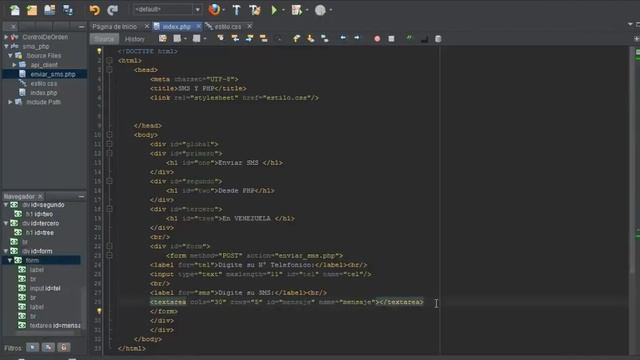Screen dimensions: 640x360
Task: Click the last icon in the editor toolbar
Action: [x=438, y=39]
